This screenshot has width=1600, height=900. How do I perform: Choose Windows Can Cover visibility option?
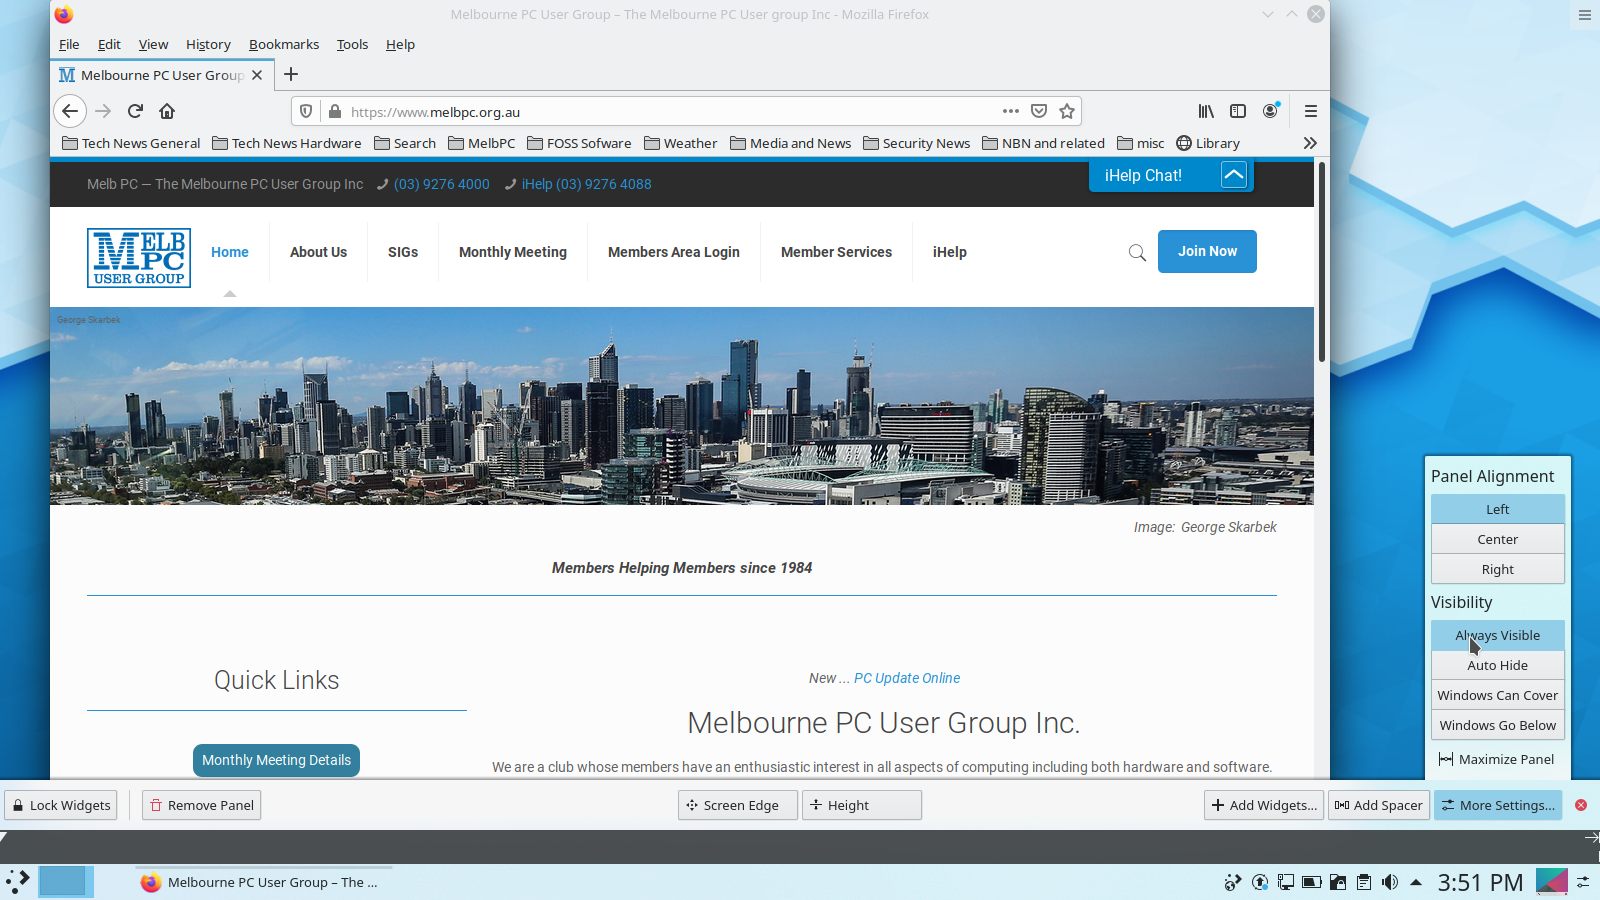coord(1497,695)
